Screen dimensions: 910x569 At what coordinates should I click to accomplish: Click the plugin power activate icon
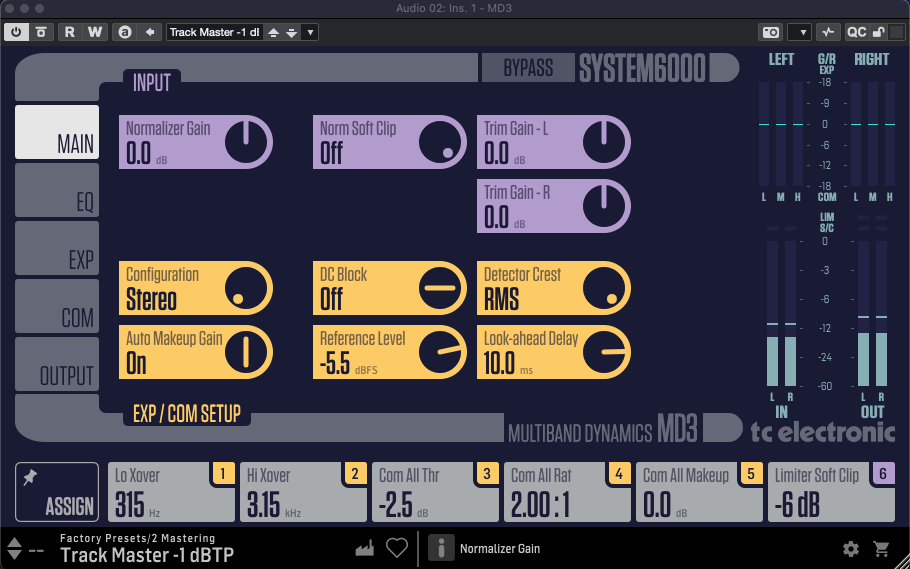point(17,32)
